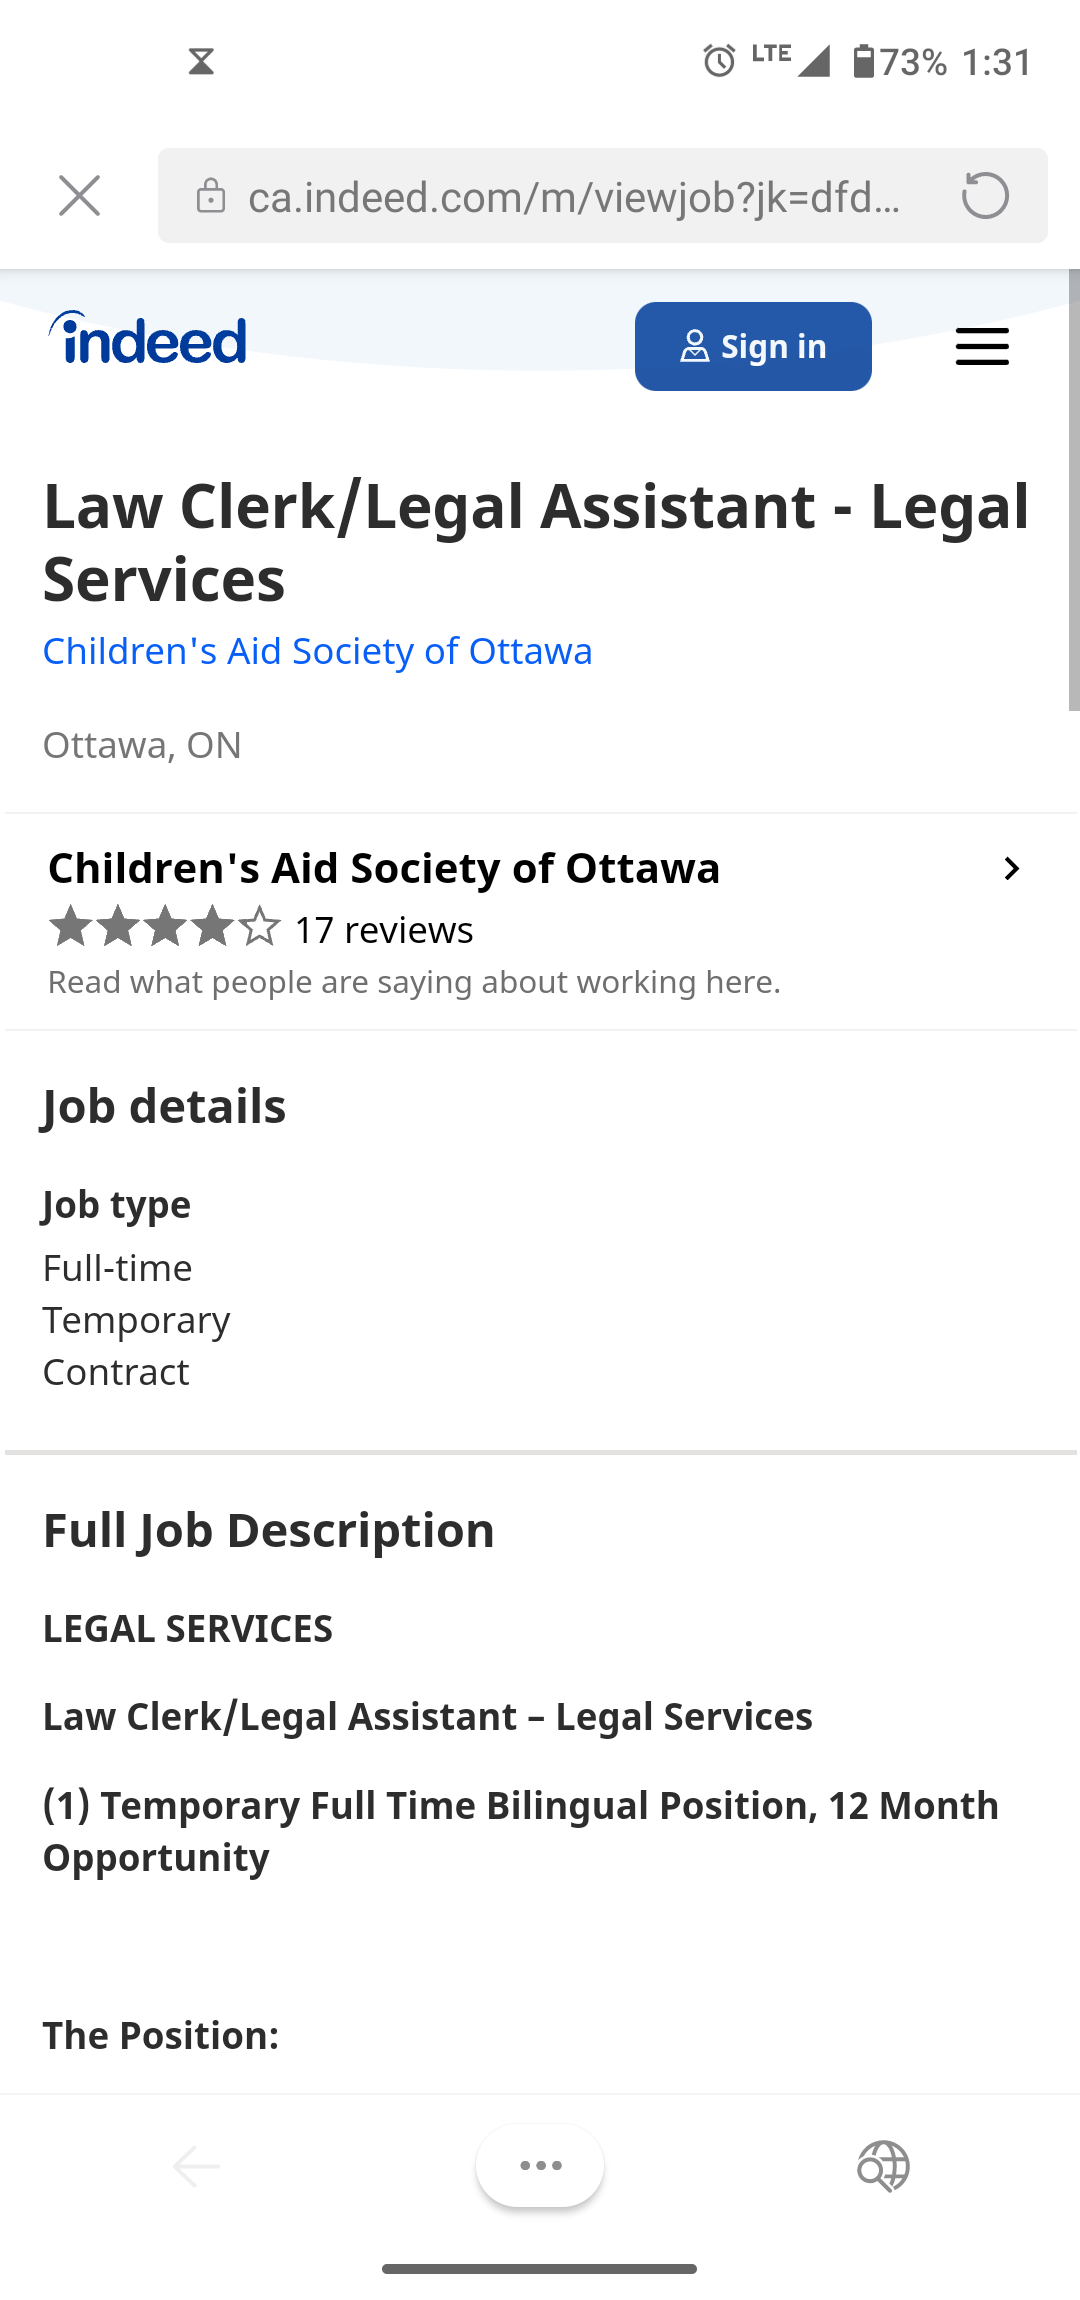This screenshot has height=2300, width=1080.
Task: Tap 'Read what people are saying' text
Action: click(x=414, y=983)
